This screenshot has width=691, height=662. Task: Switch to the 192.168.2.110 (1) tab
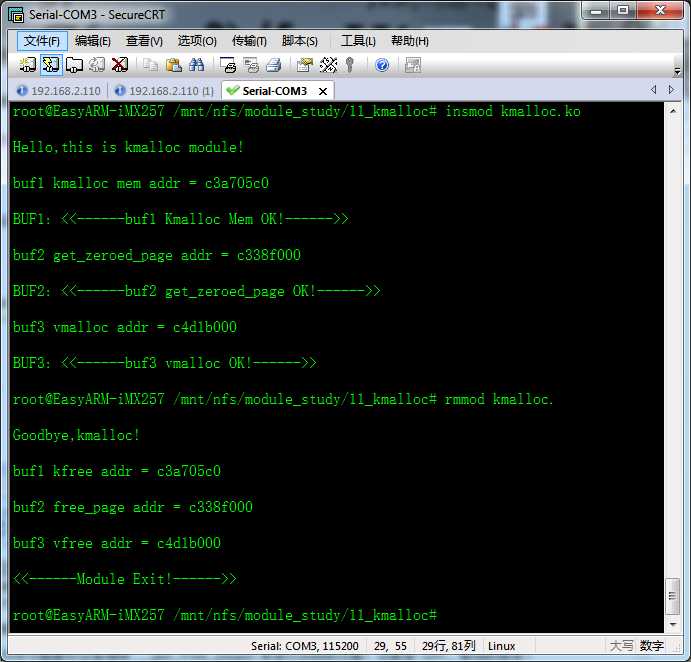(164, 91)
